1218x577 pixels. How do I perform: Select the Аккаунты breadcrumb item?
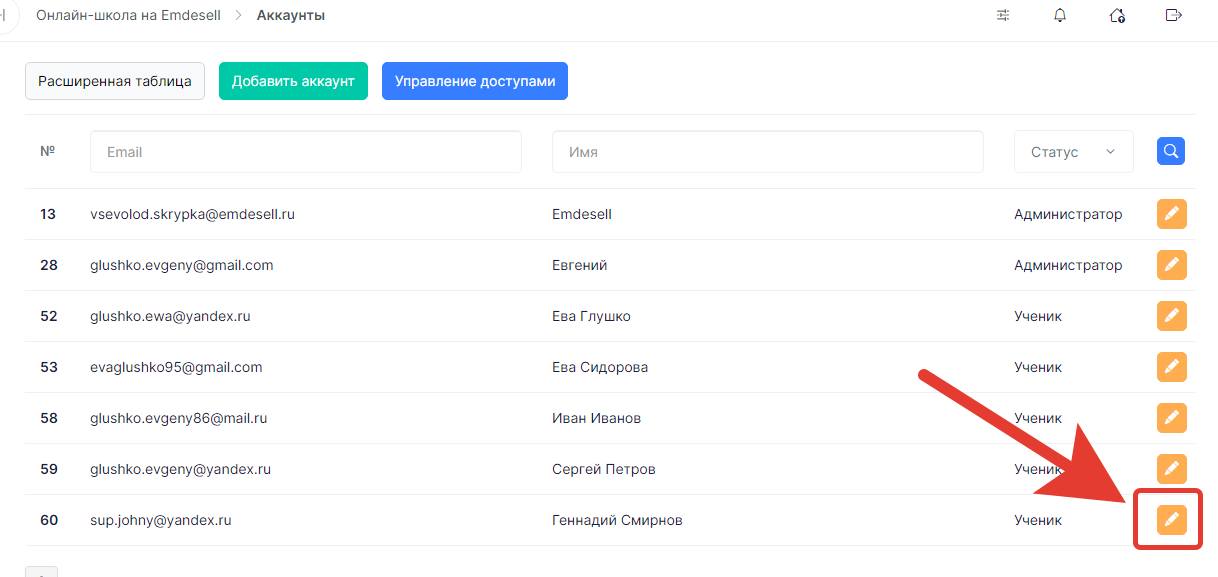(291, 16)
